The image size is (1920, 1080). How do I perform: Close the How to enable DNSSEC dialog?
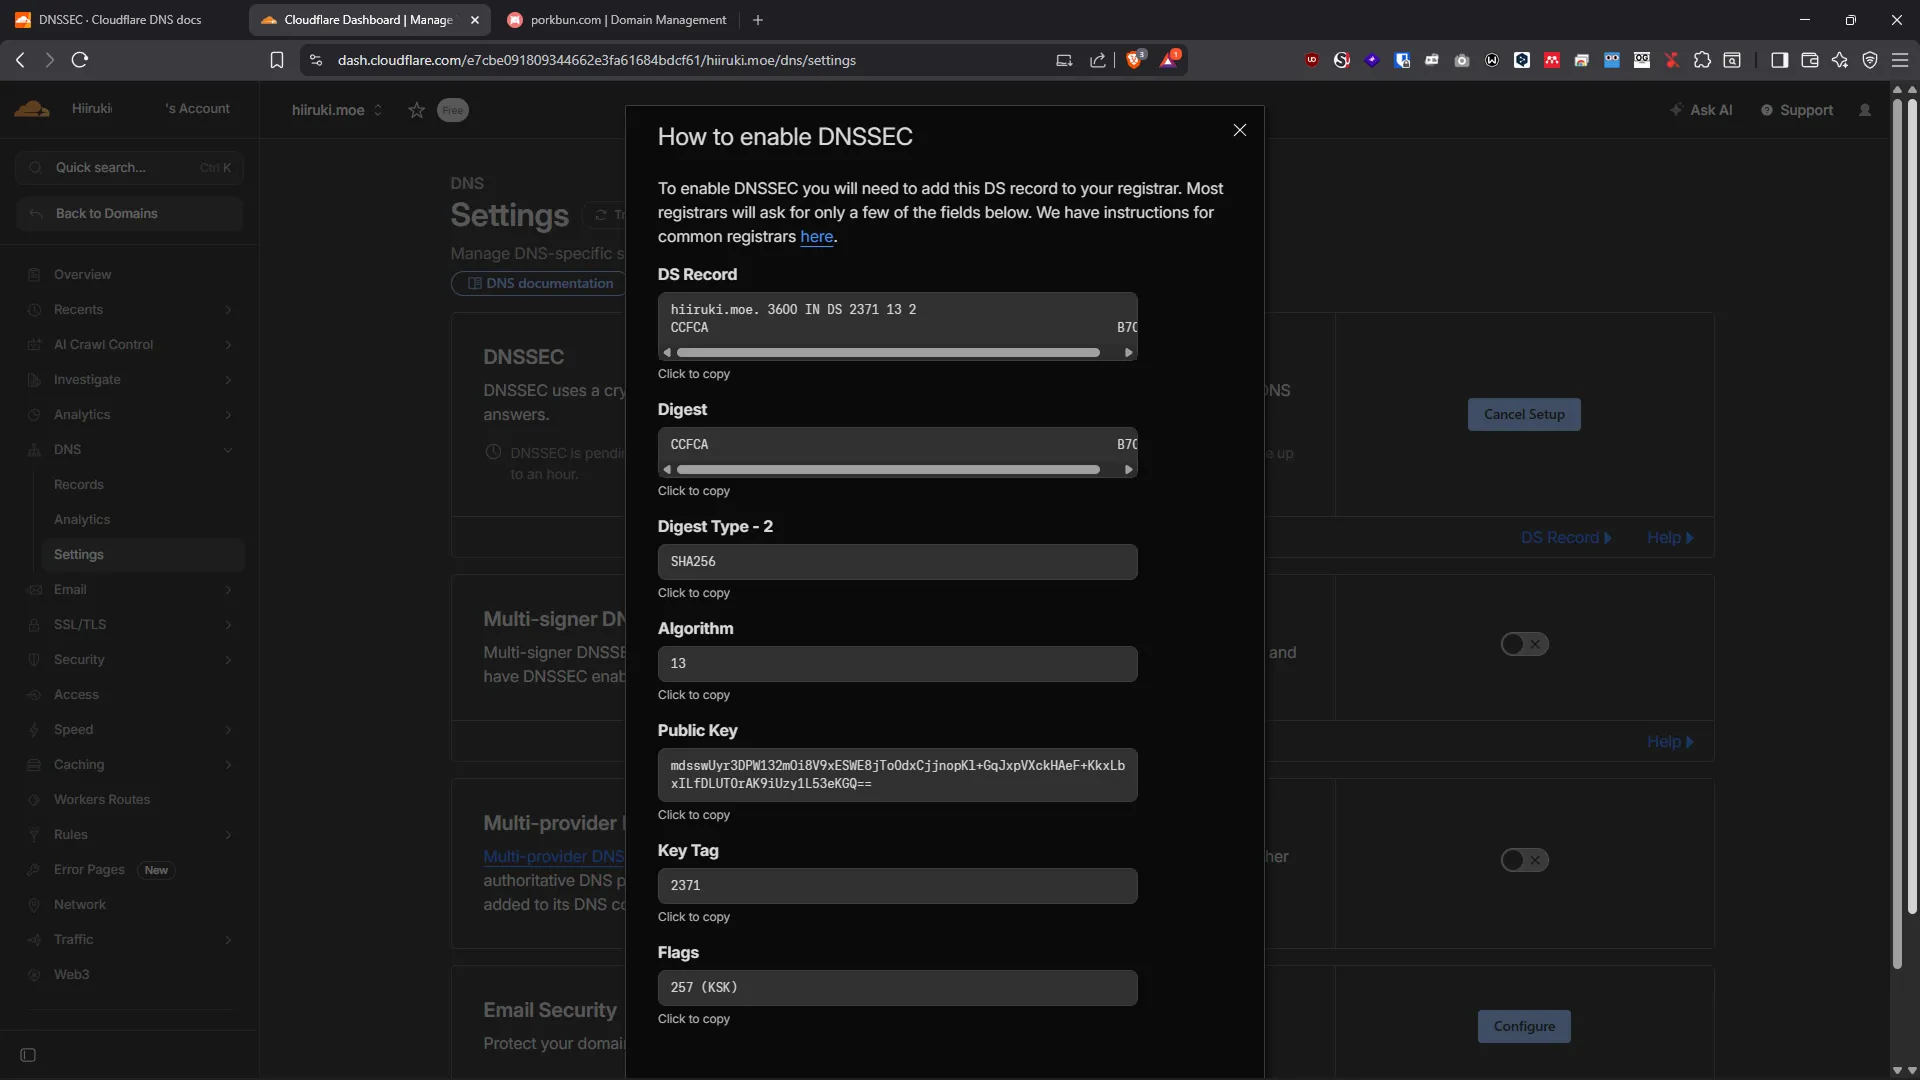pyautogui.click(x=1240, y=130)
